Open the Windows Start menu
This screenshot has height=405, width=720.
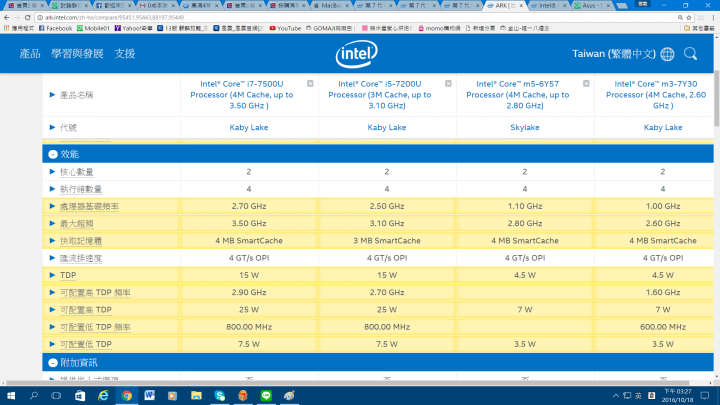[x=11, y=395]
